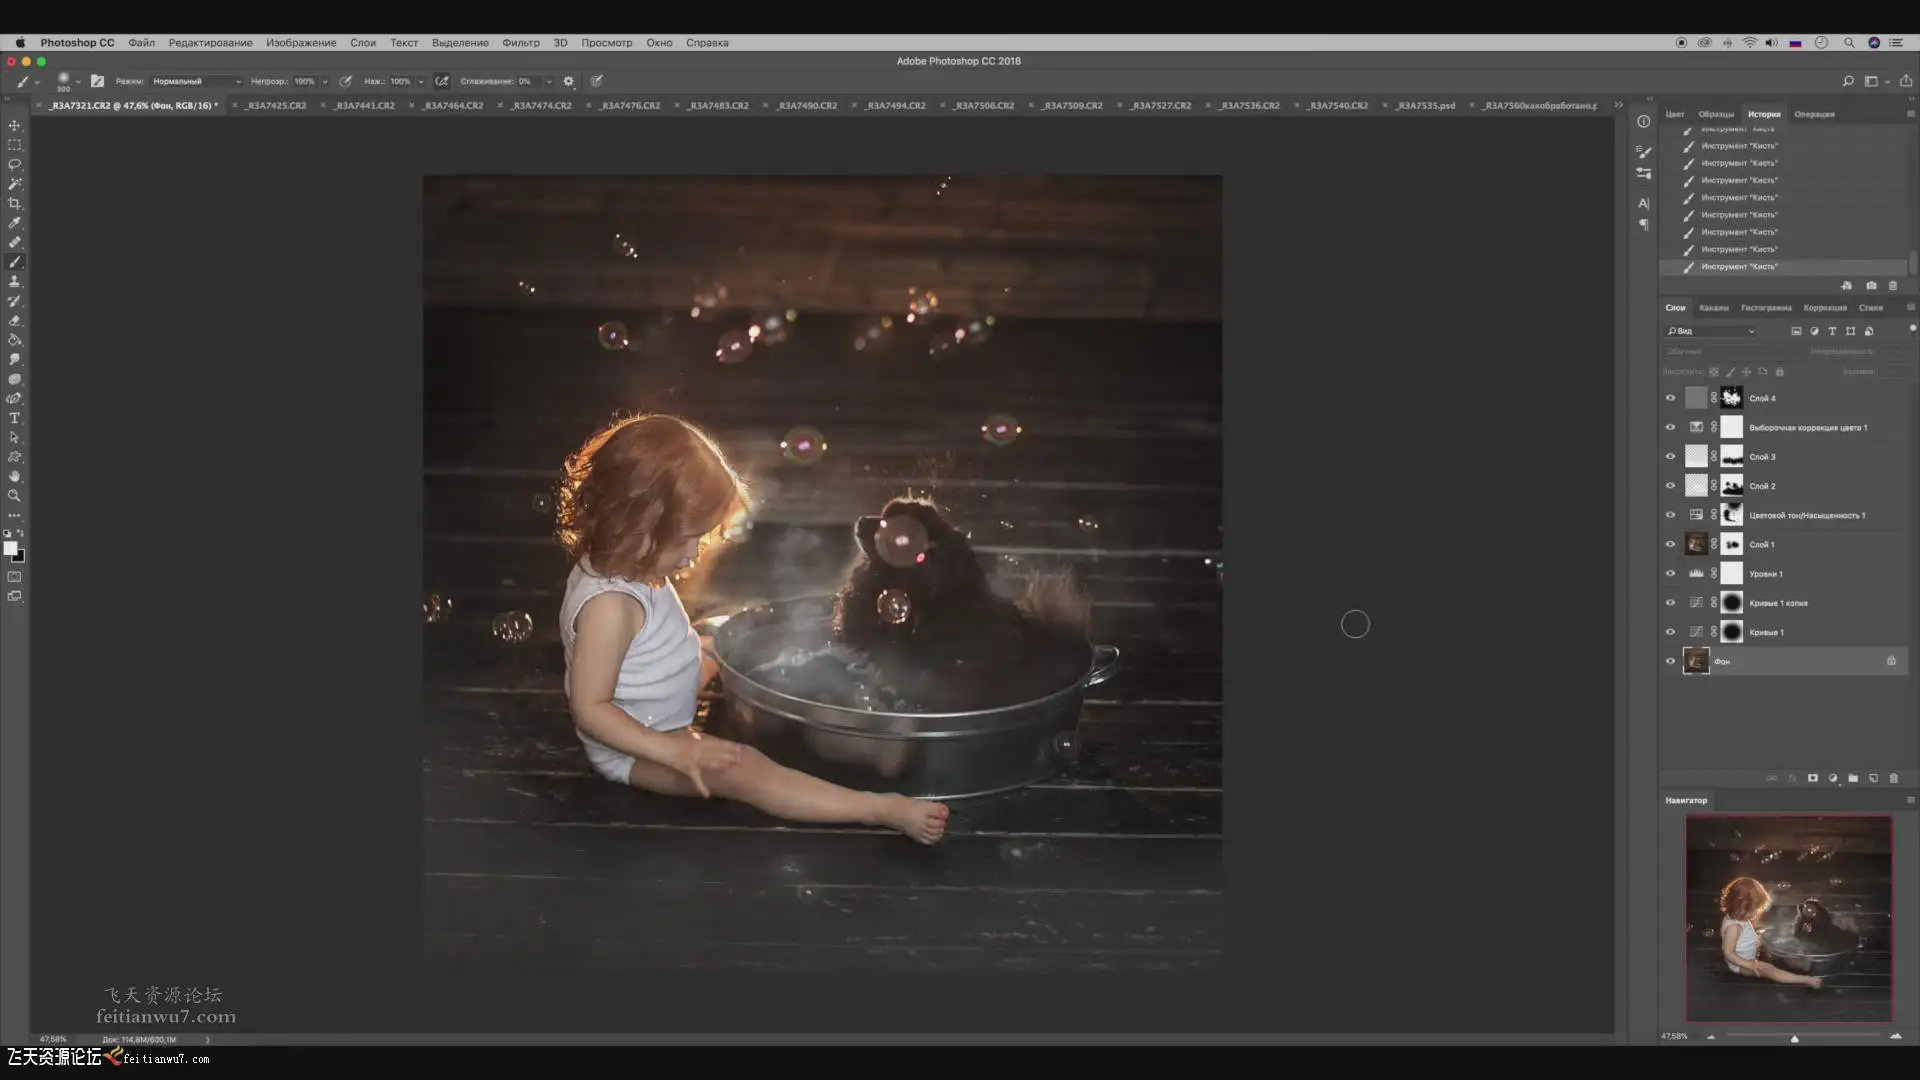Viewport: 1920px width, 1080px height.
Task: Select the Move tool
Action: (x=14, y=125)
